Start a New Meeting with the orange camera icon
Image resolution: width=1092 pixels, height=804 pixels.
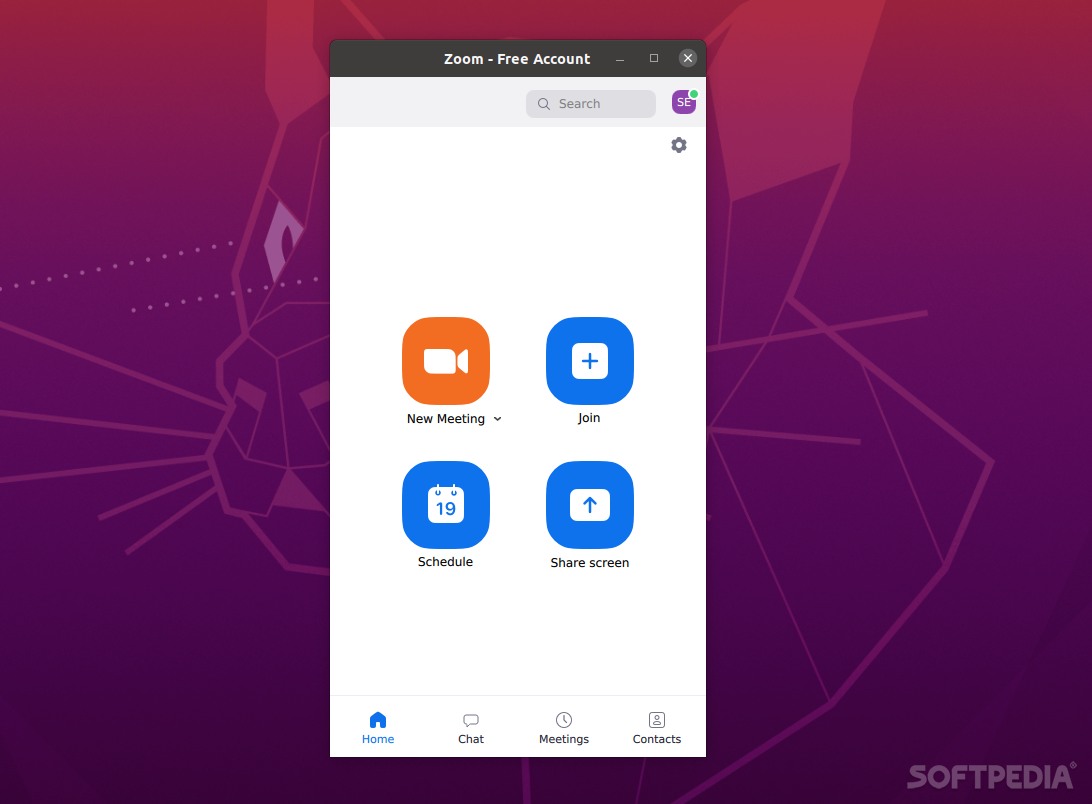[x=446, y=361]
